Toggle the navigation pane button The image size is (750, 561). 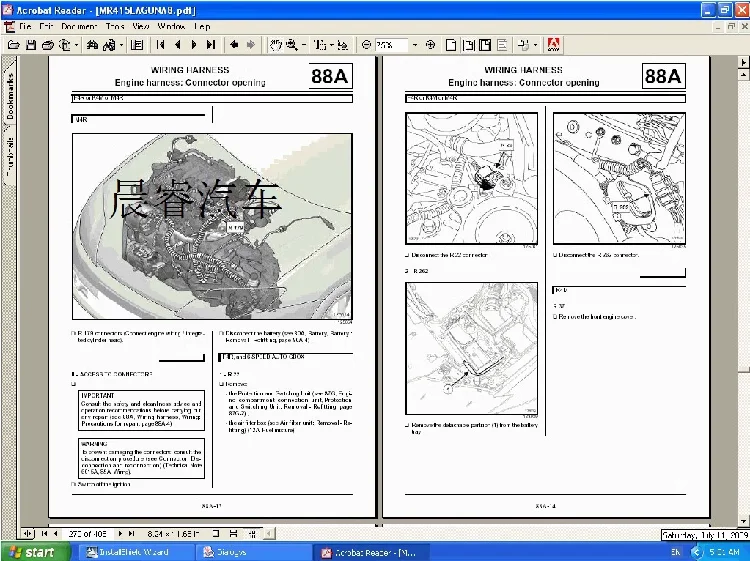137,45
